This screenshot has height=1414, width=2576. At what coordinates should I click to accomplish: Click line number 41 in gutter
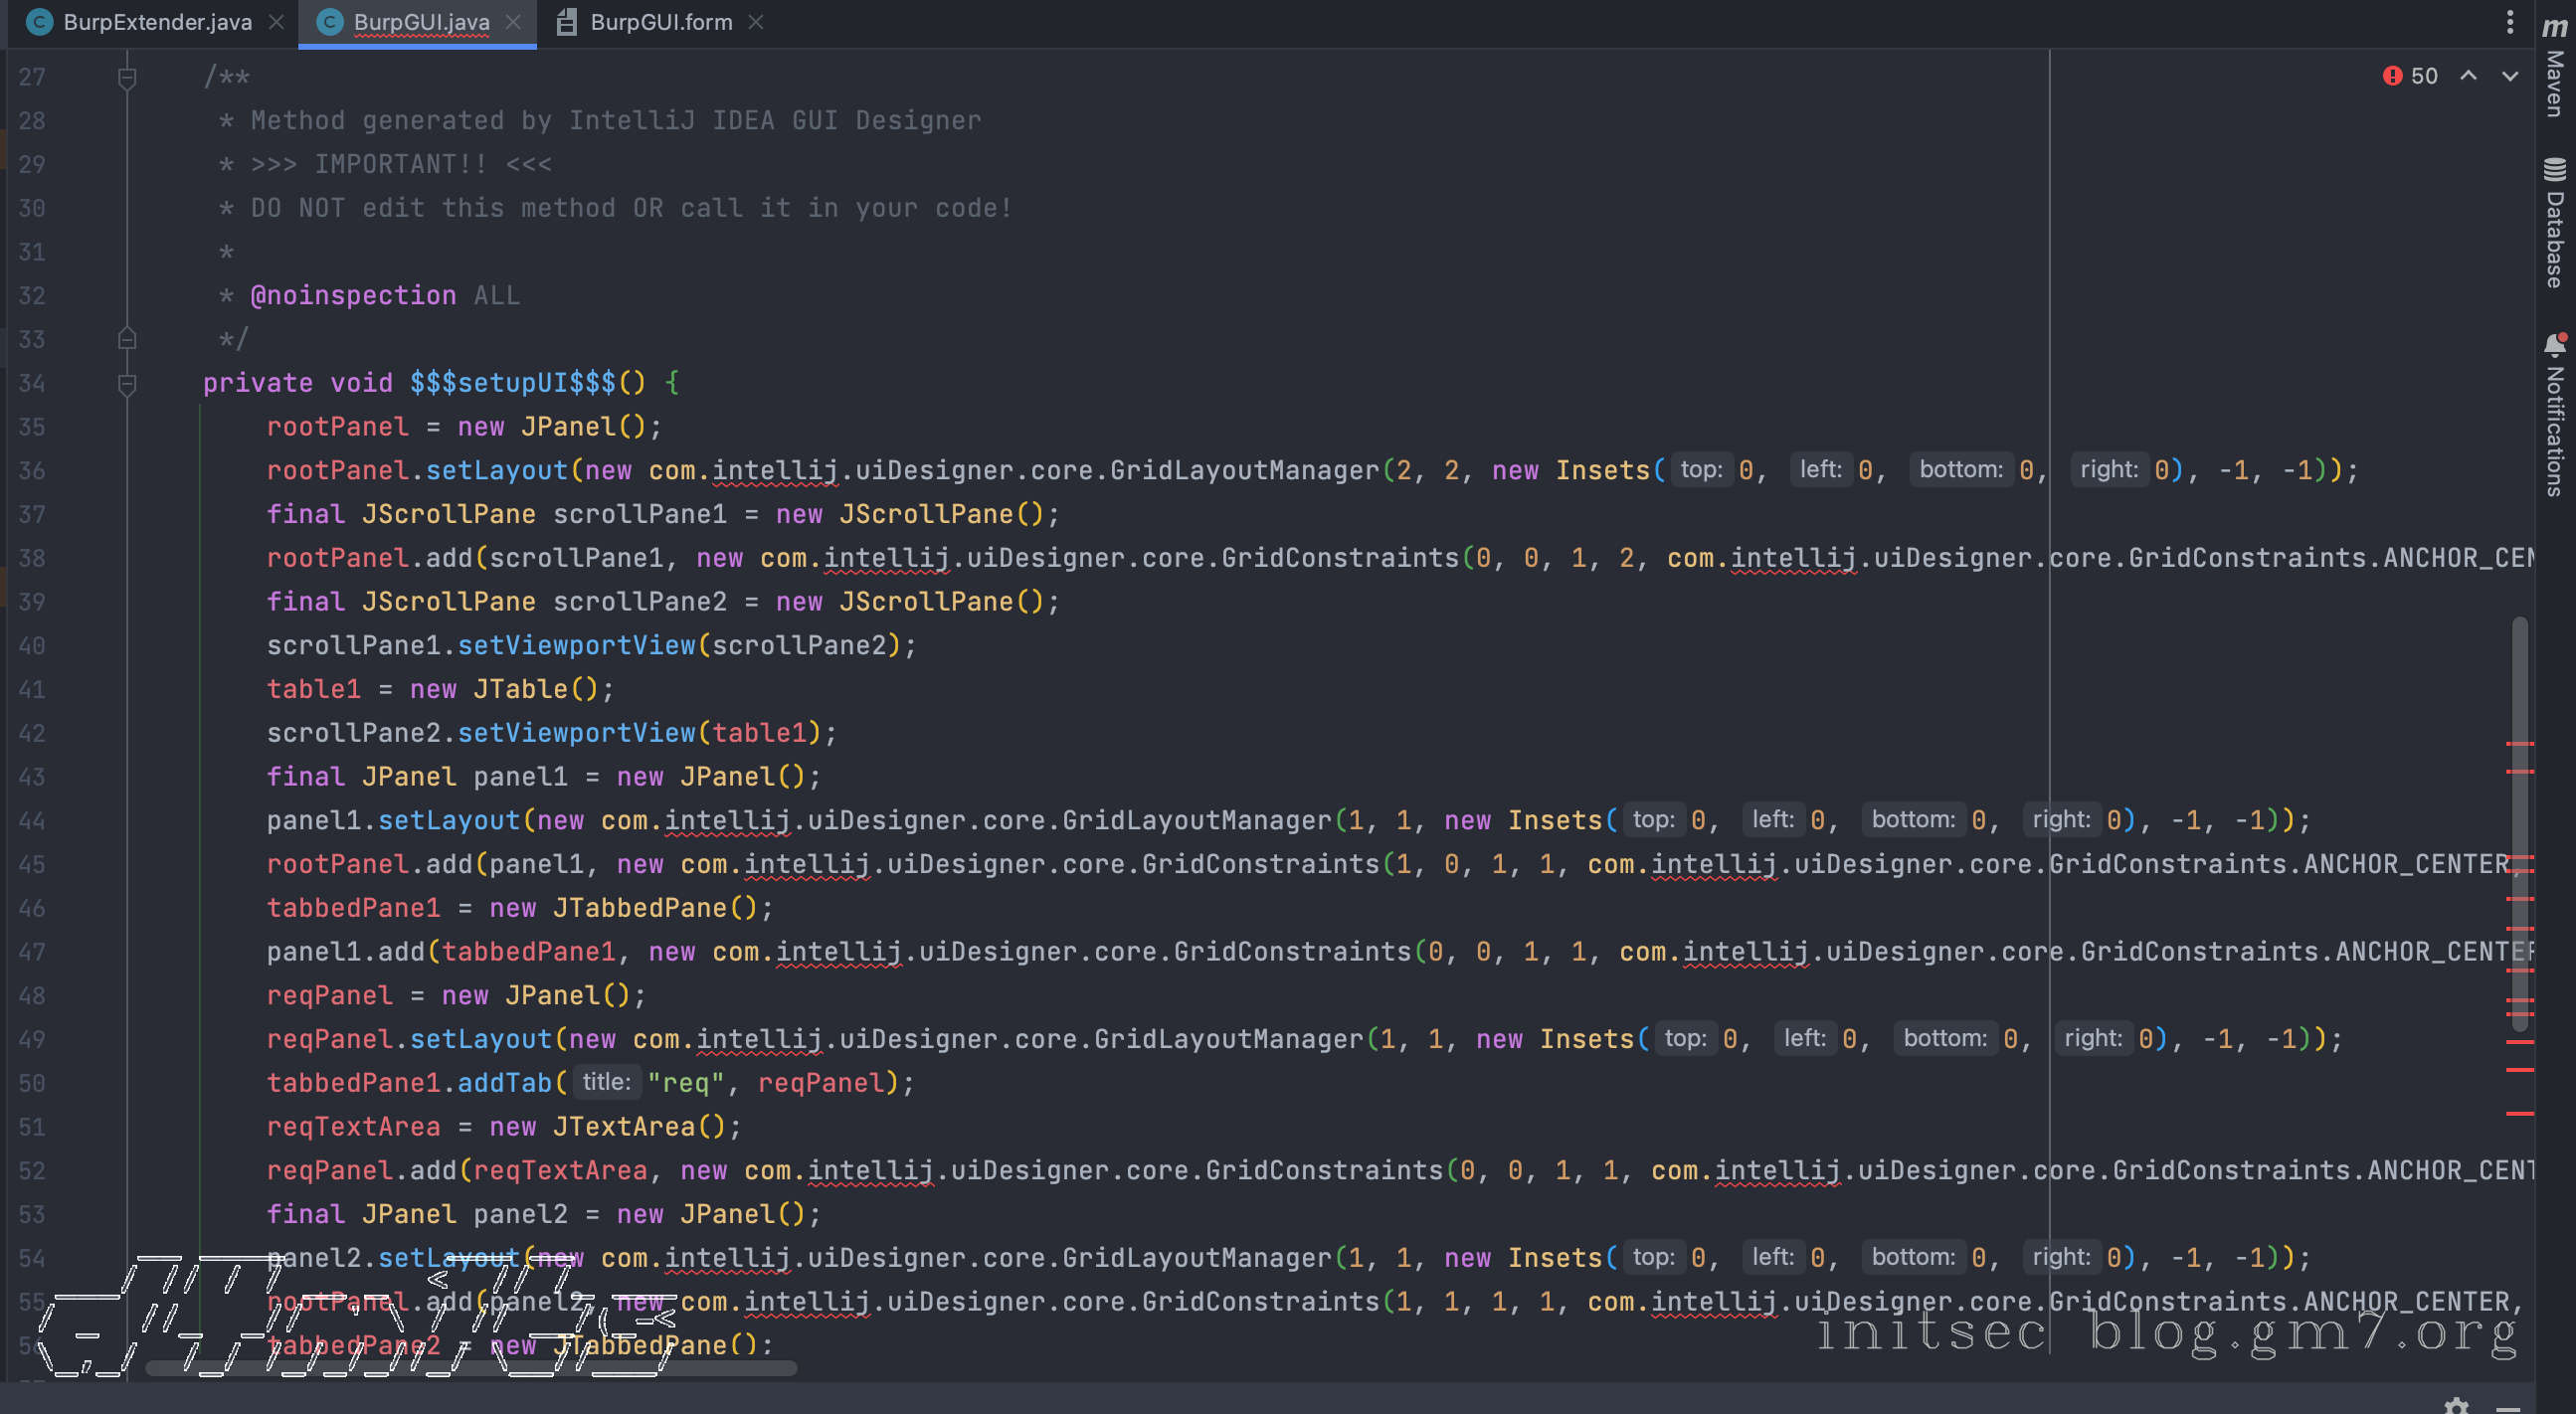[x=32, y=690]
